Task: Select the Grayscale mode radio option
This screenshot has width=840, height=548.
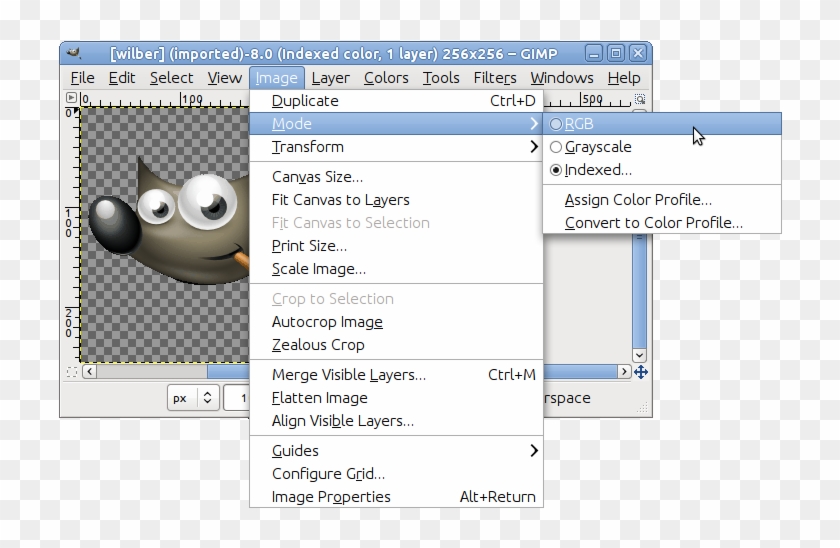Action: tap(662, 147)
